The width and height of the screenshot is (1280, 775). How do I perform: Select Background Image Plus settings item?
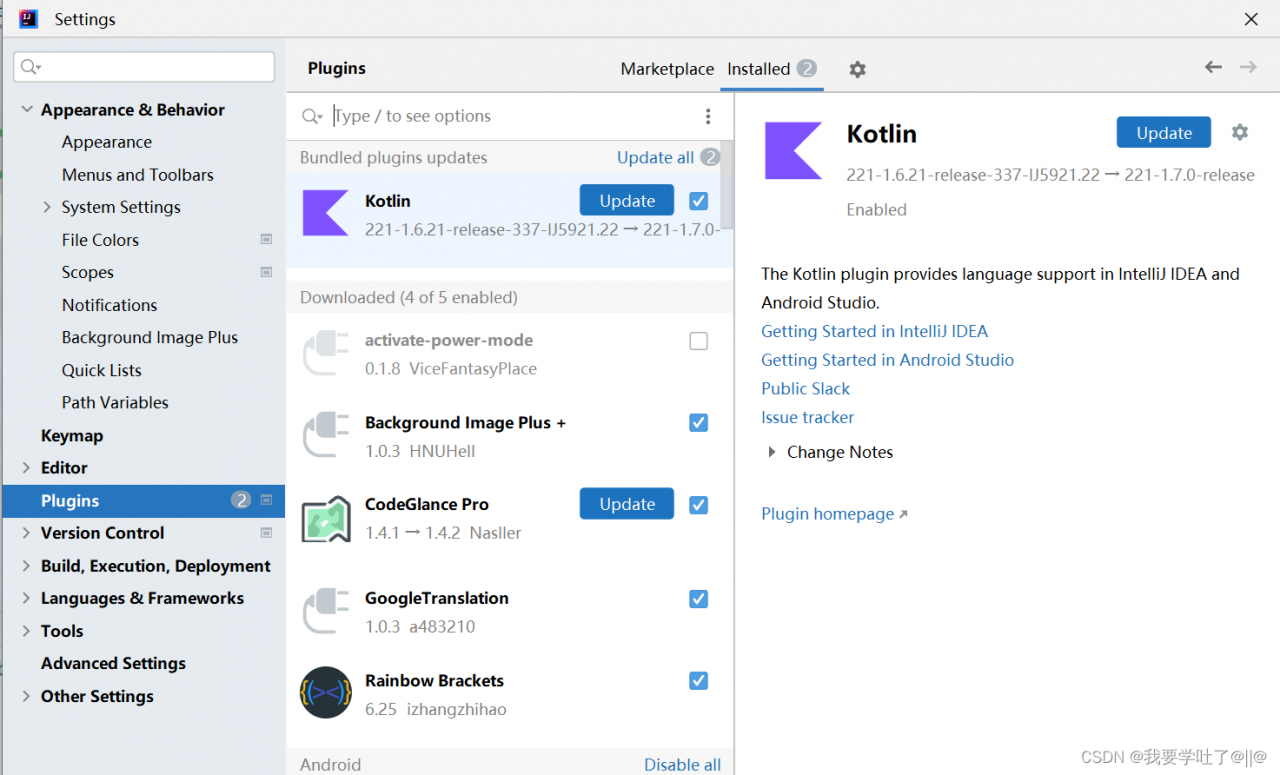pos(150,338)
